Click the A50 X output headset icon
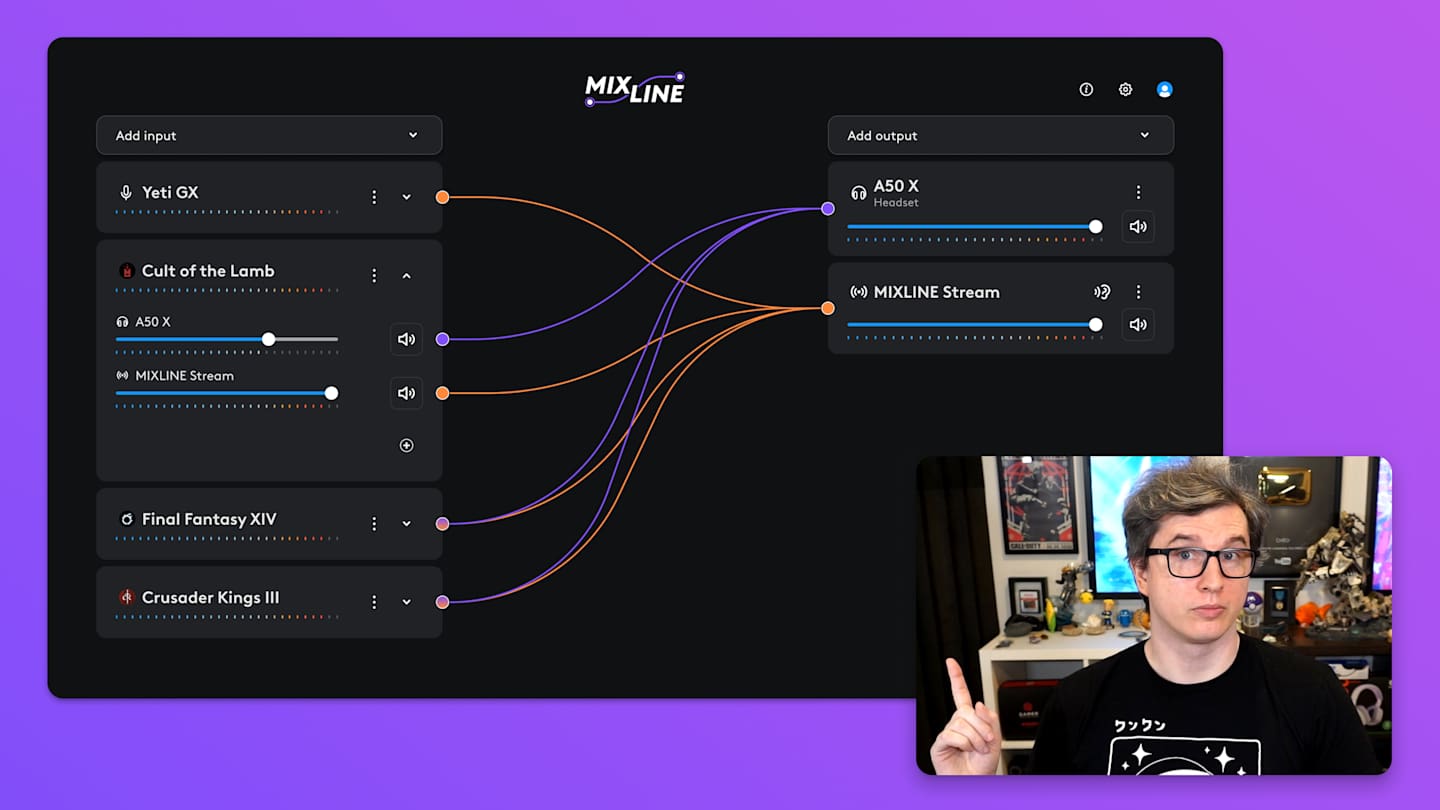Viewport: 1440px width, 810px height. tap(858, 192)
